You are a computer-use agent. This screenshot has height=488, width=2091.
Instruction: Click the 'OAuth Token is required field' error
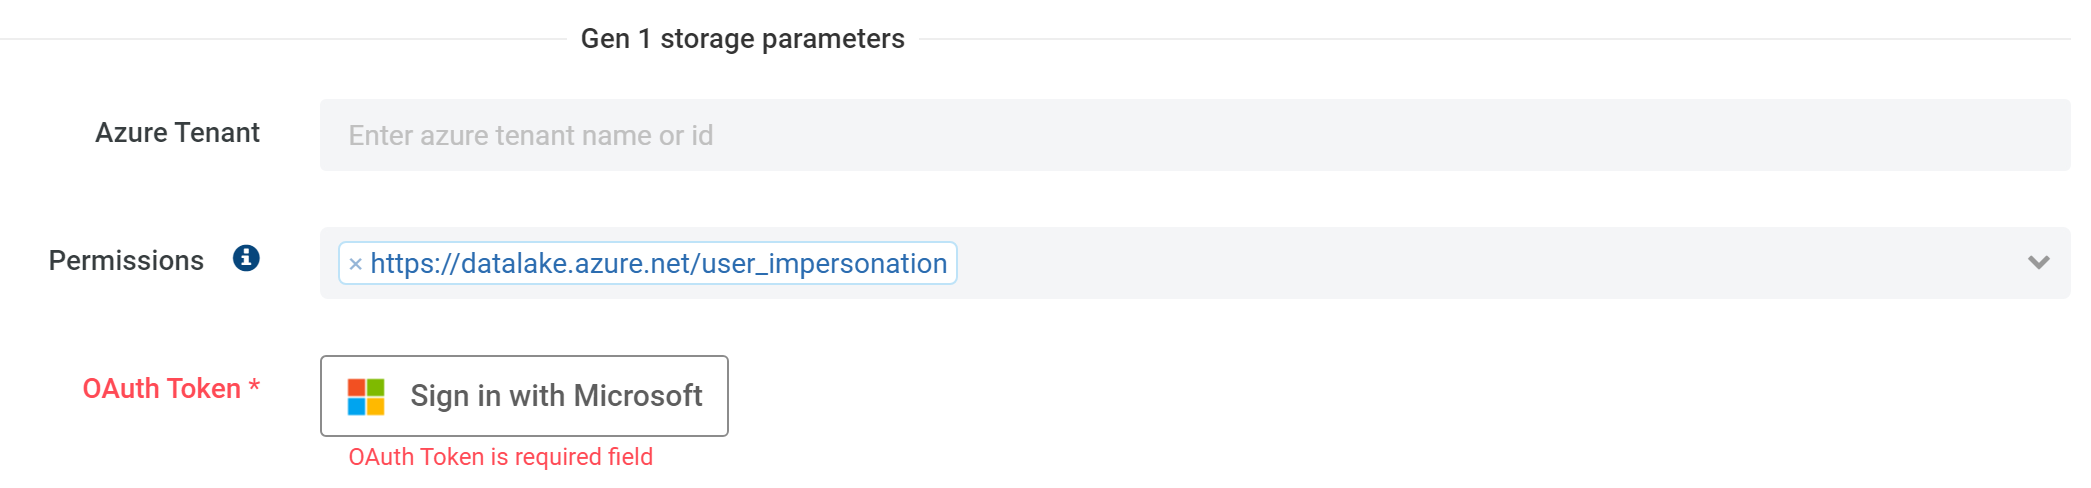point(500,457)
